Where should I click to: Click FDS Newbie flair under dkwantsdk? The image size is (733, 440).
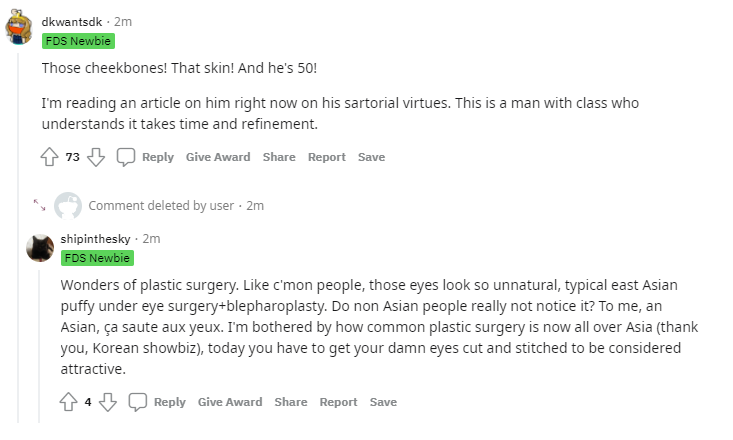click(x=78, y=41)
